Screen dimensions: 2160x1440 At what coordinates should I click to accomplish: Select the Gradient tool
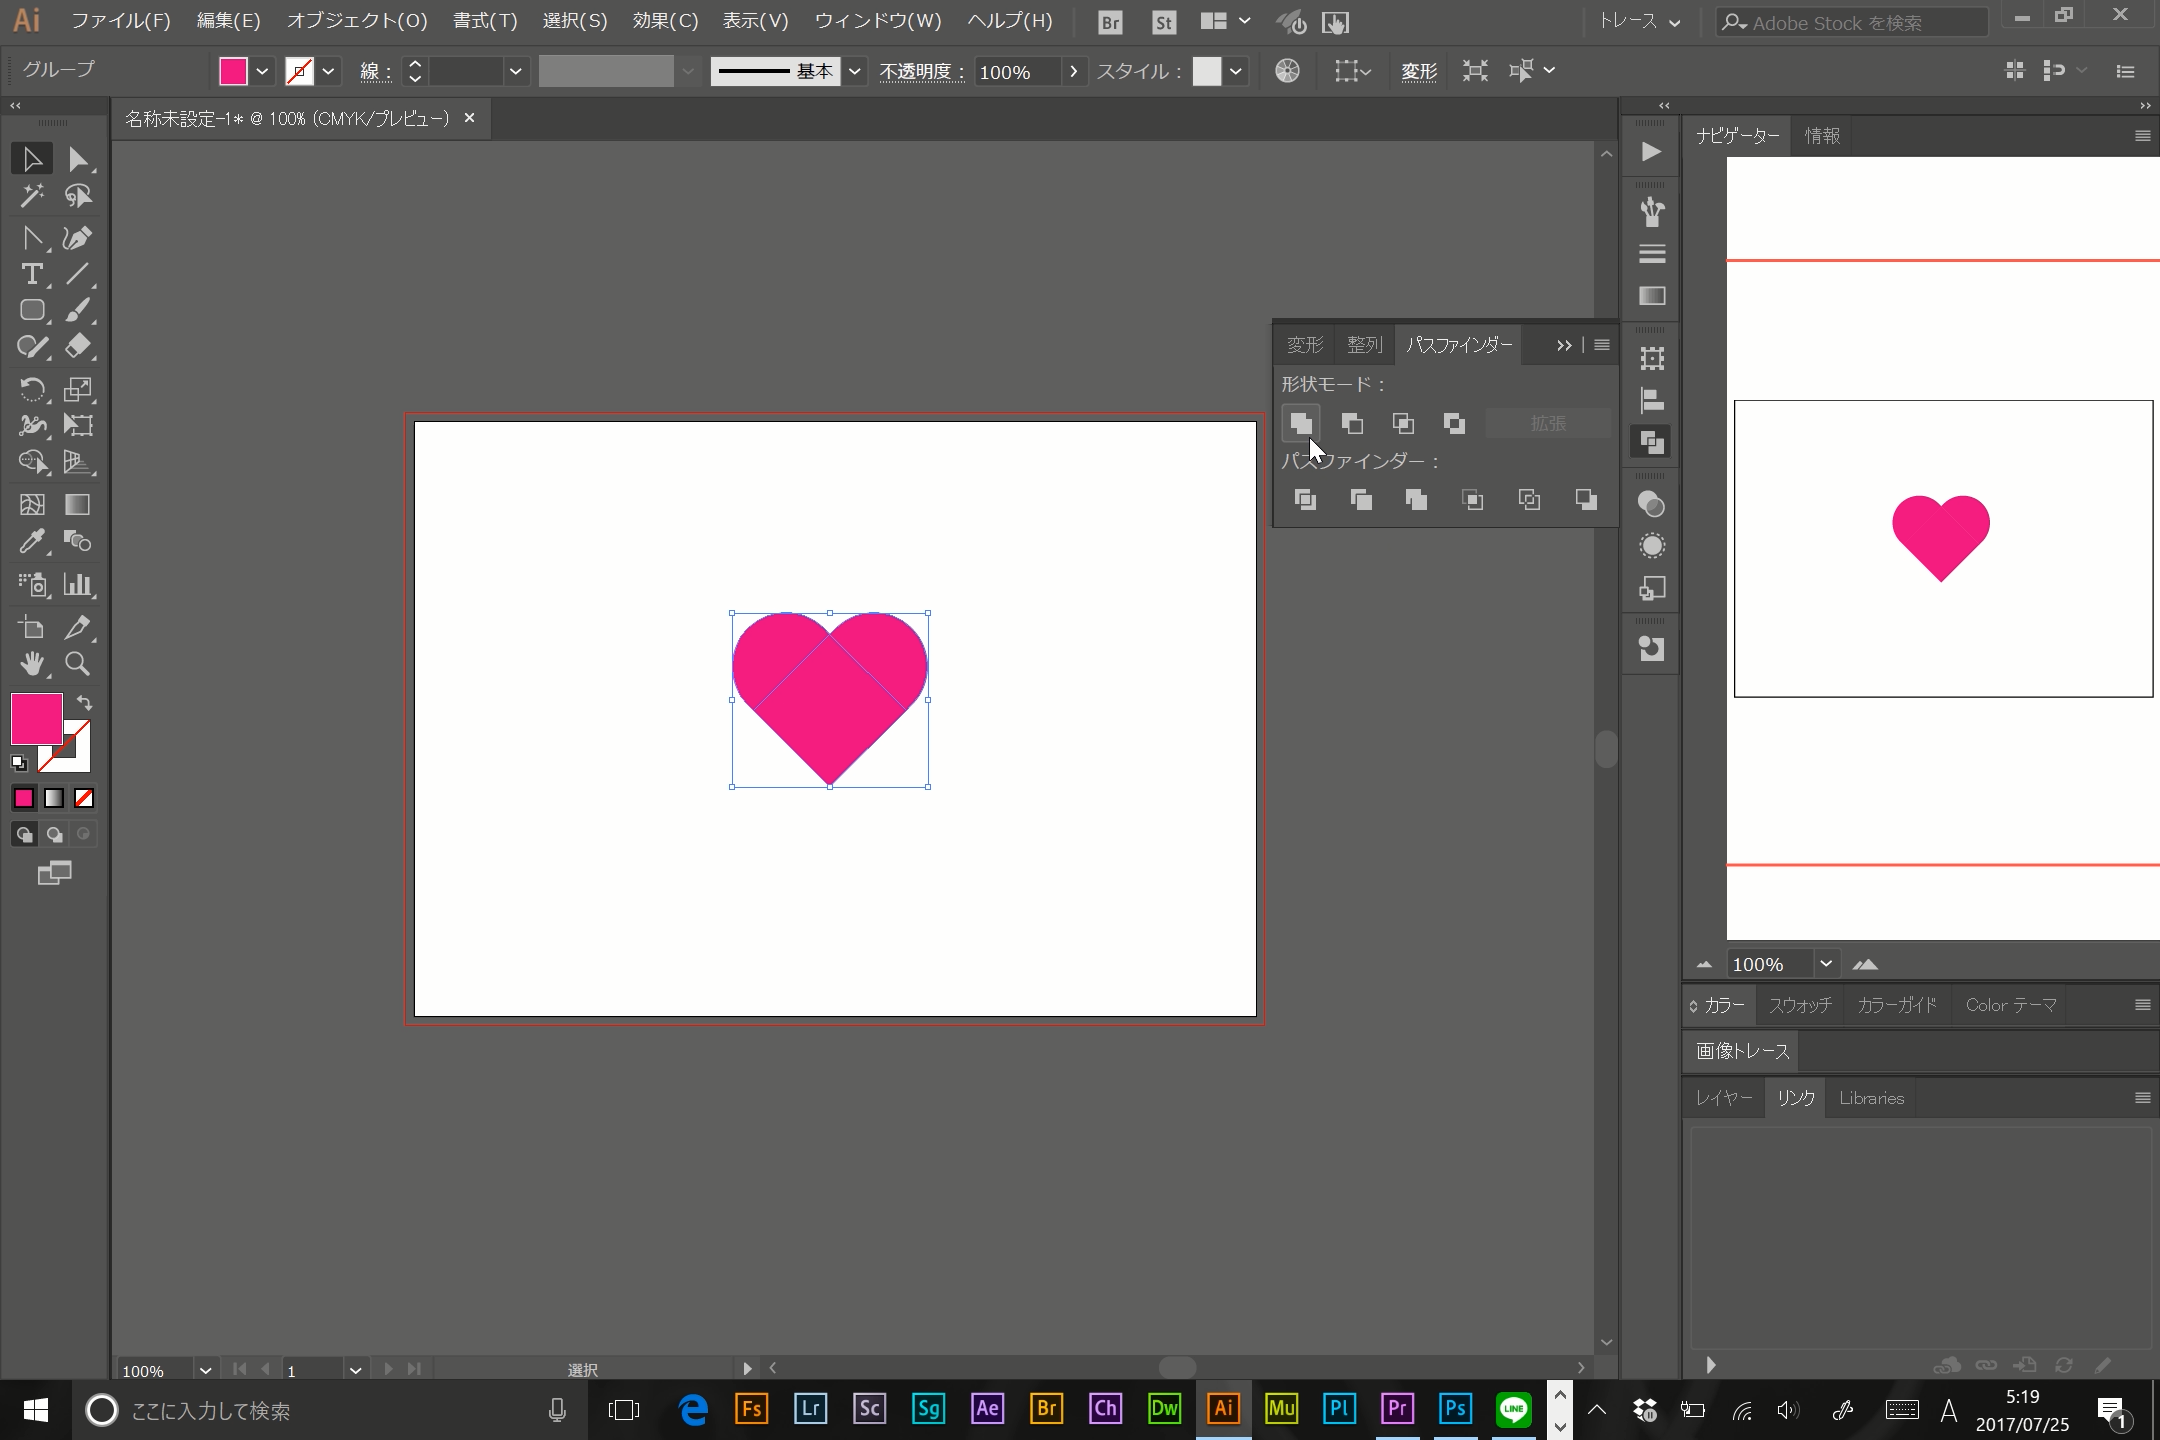click(78, 505)
